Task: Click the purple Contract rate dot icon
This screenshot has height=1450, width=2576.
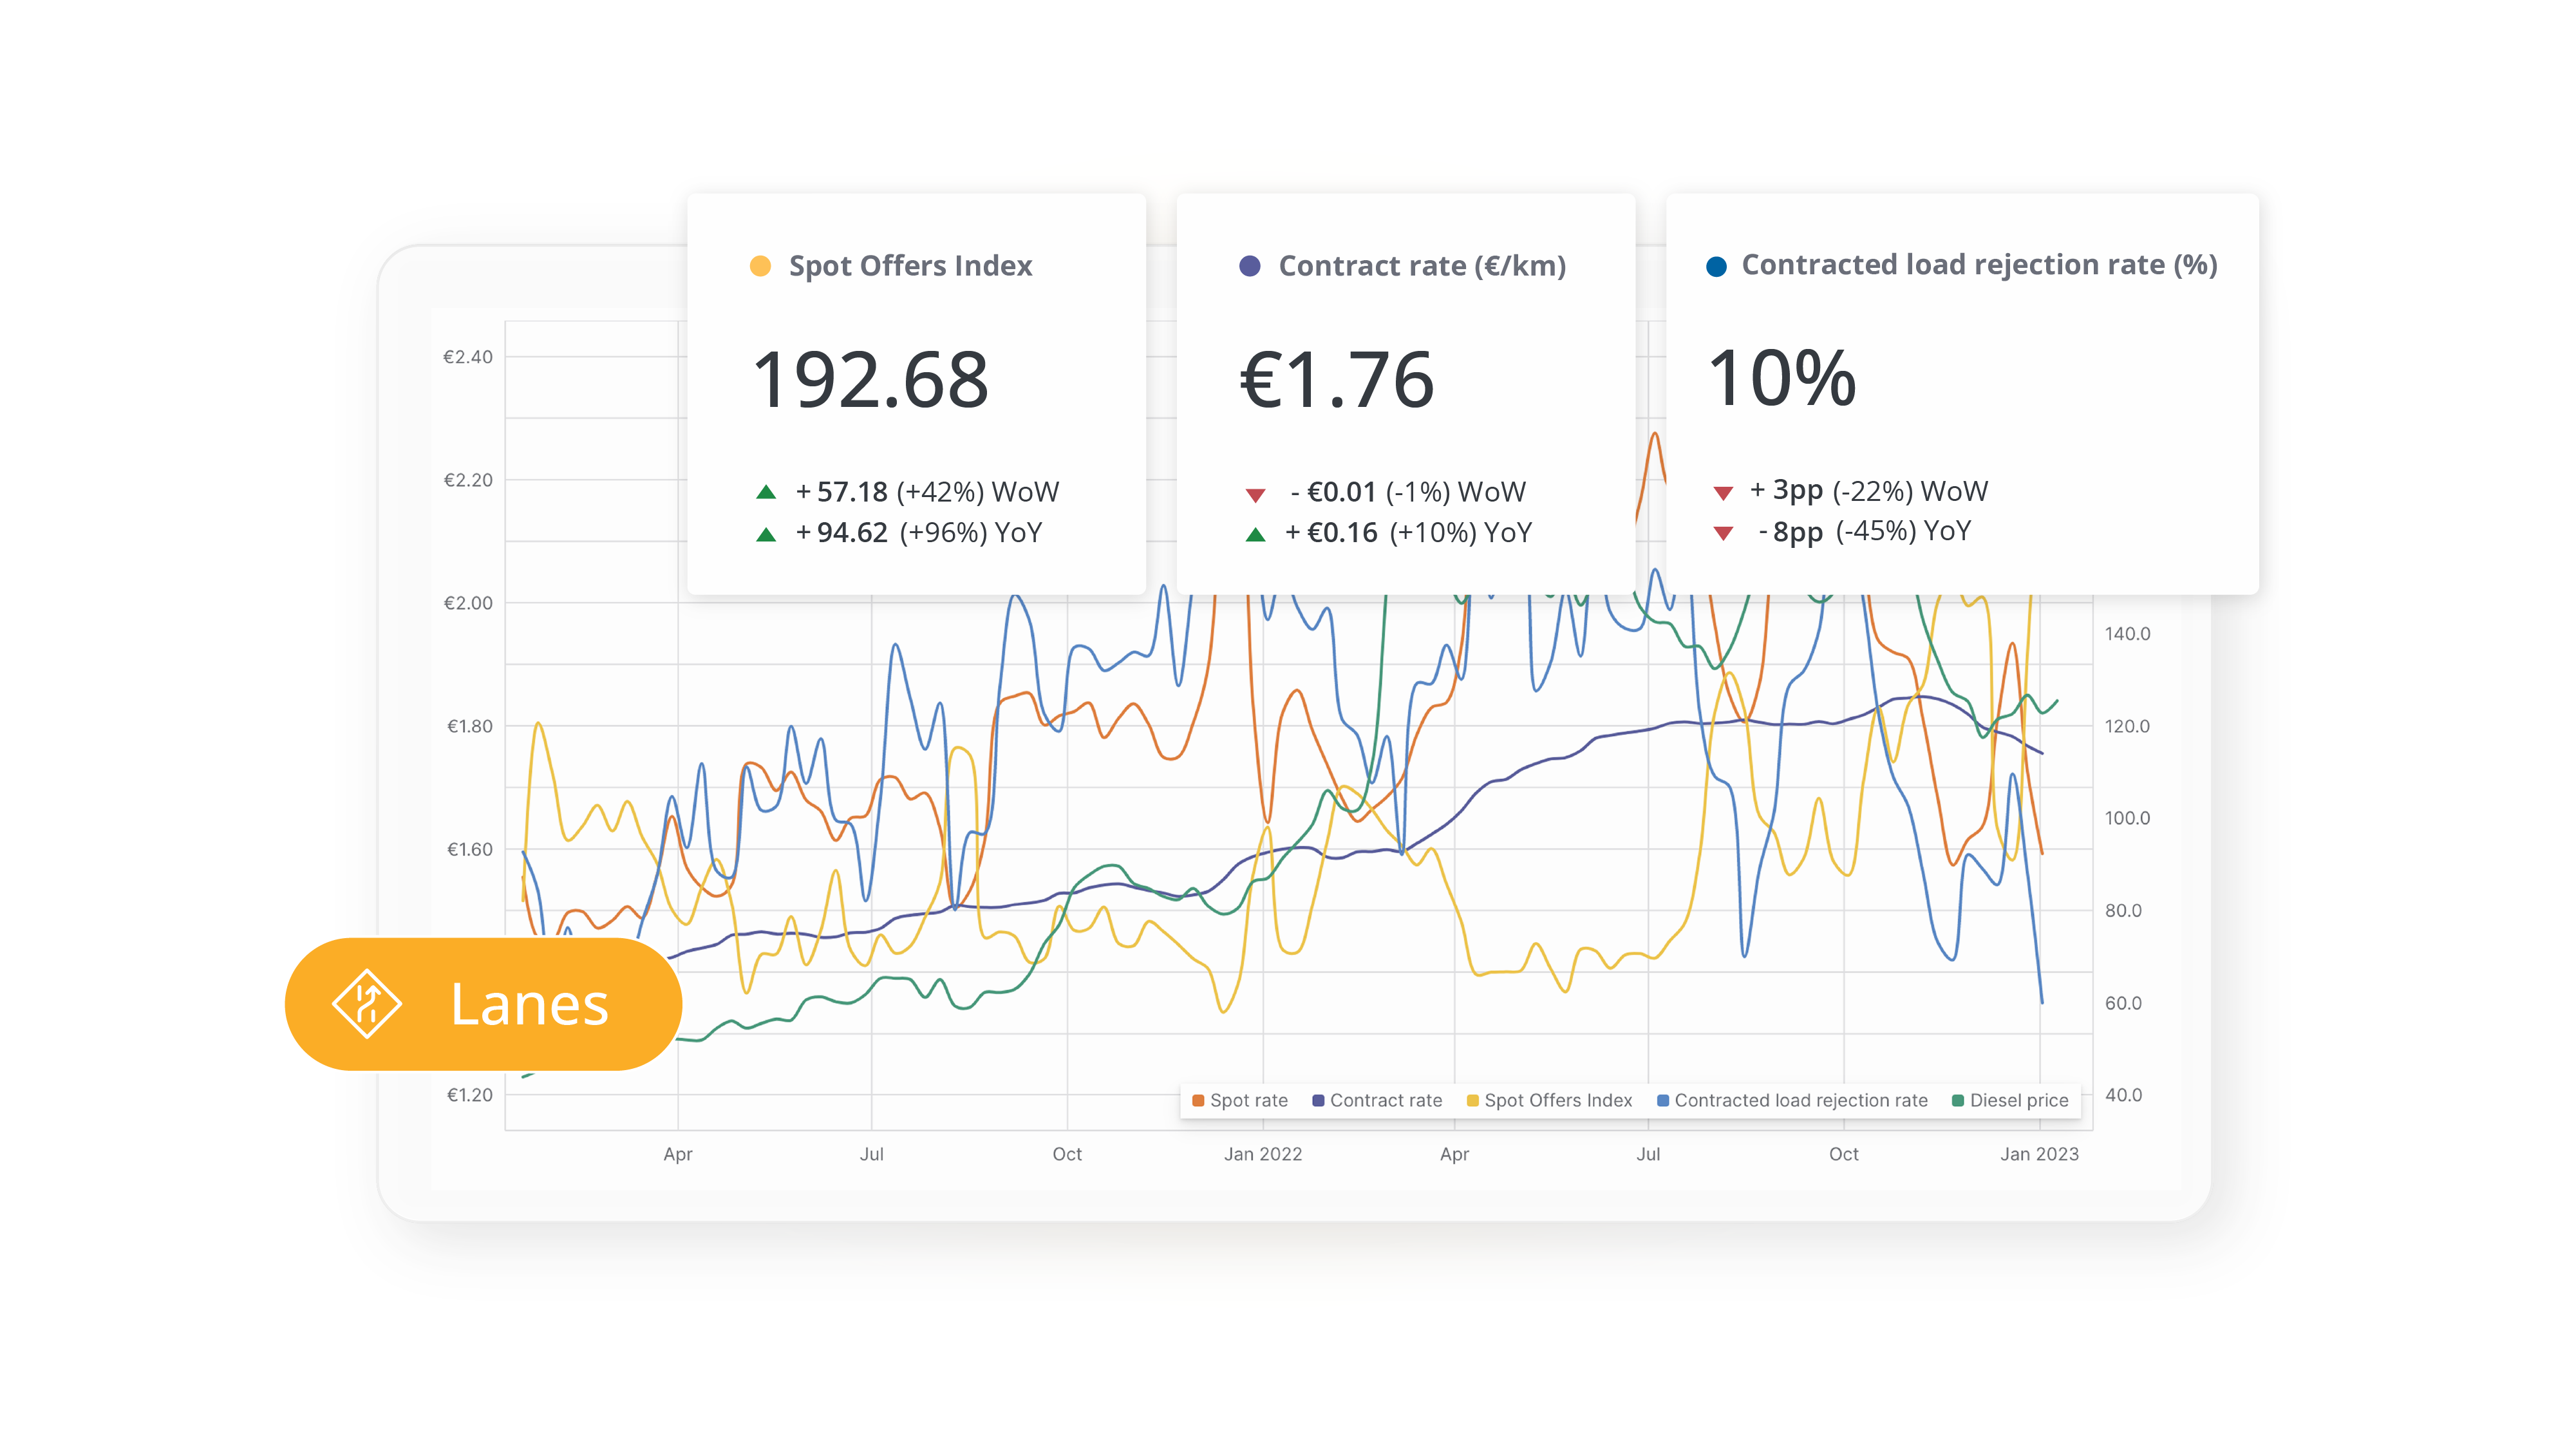Action: click(x=1250, y=265)
